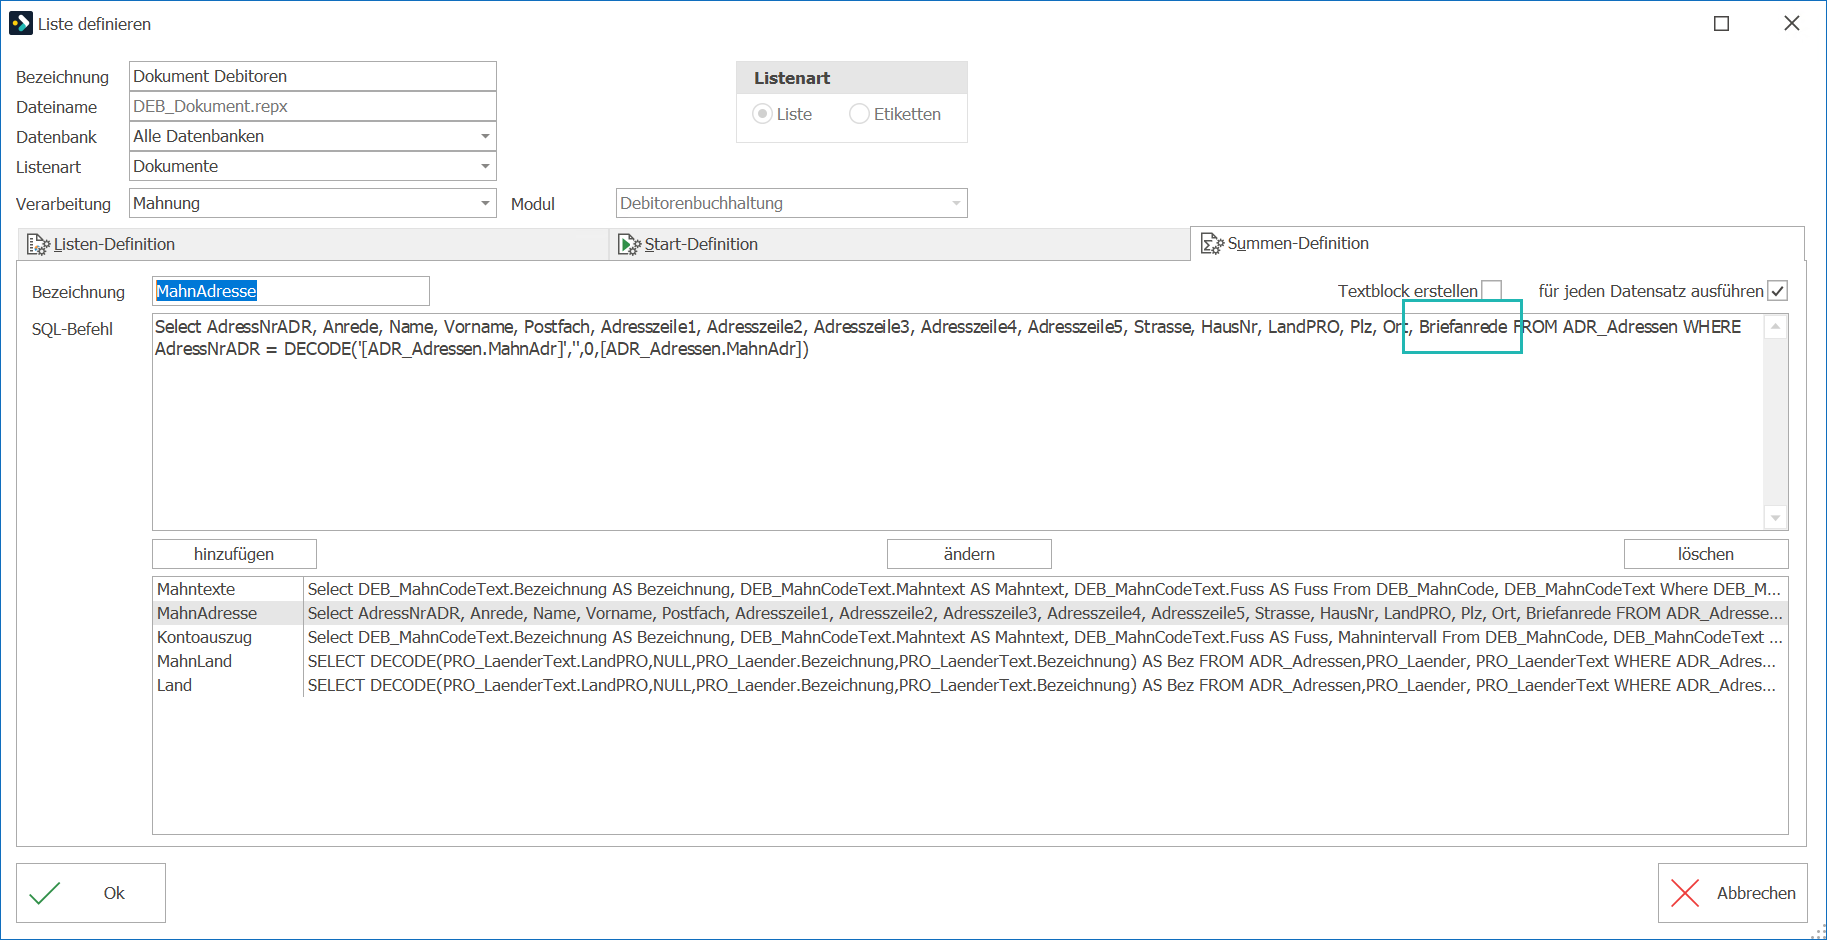Open the Modul Debitorenbuchhaltung dropdown
Image resolution: width=1827 pixels, height=940 pixels.
click(x=956, y=203)
